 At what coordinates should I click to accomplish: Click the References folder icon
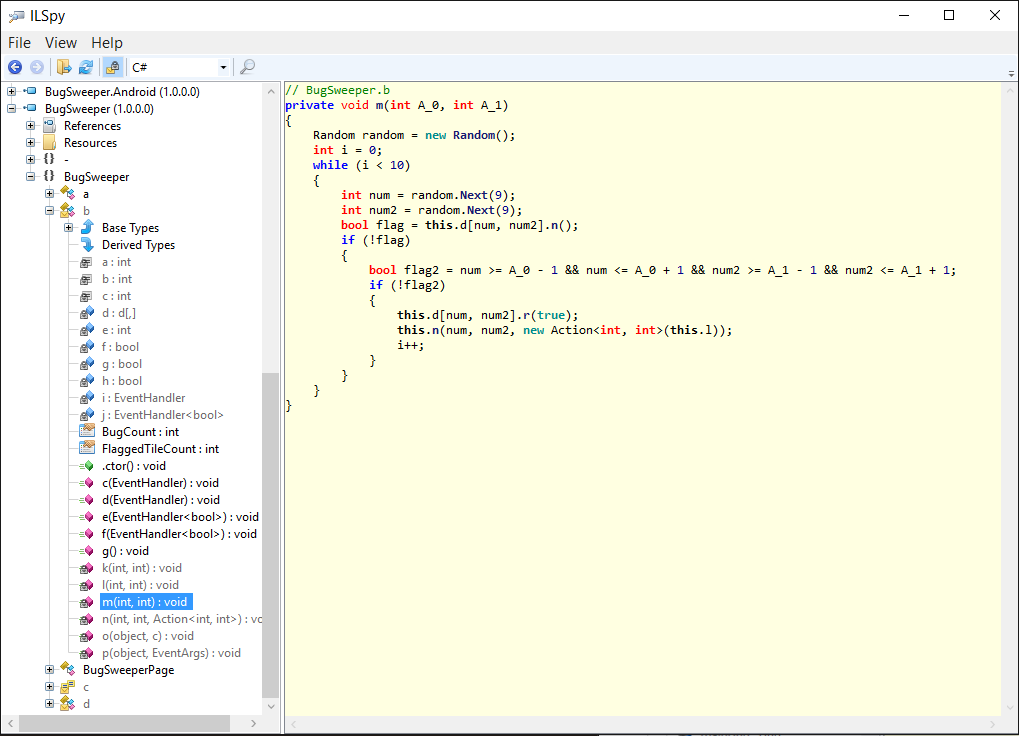49,125
